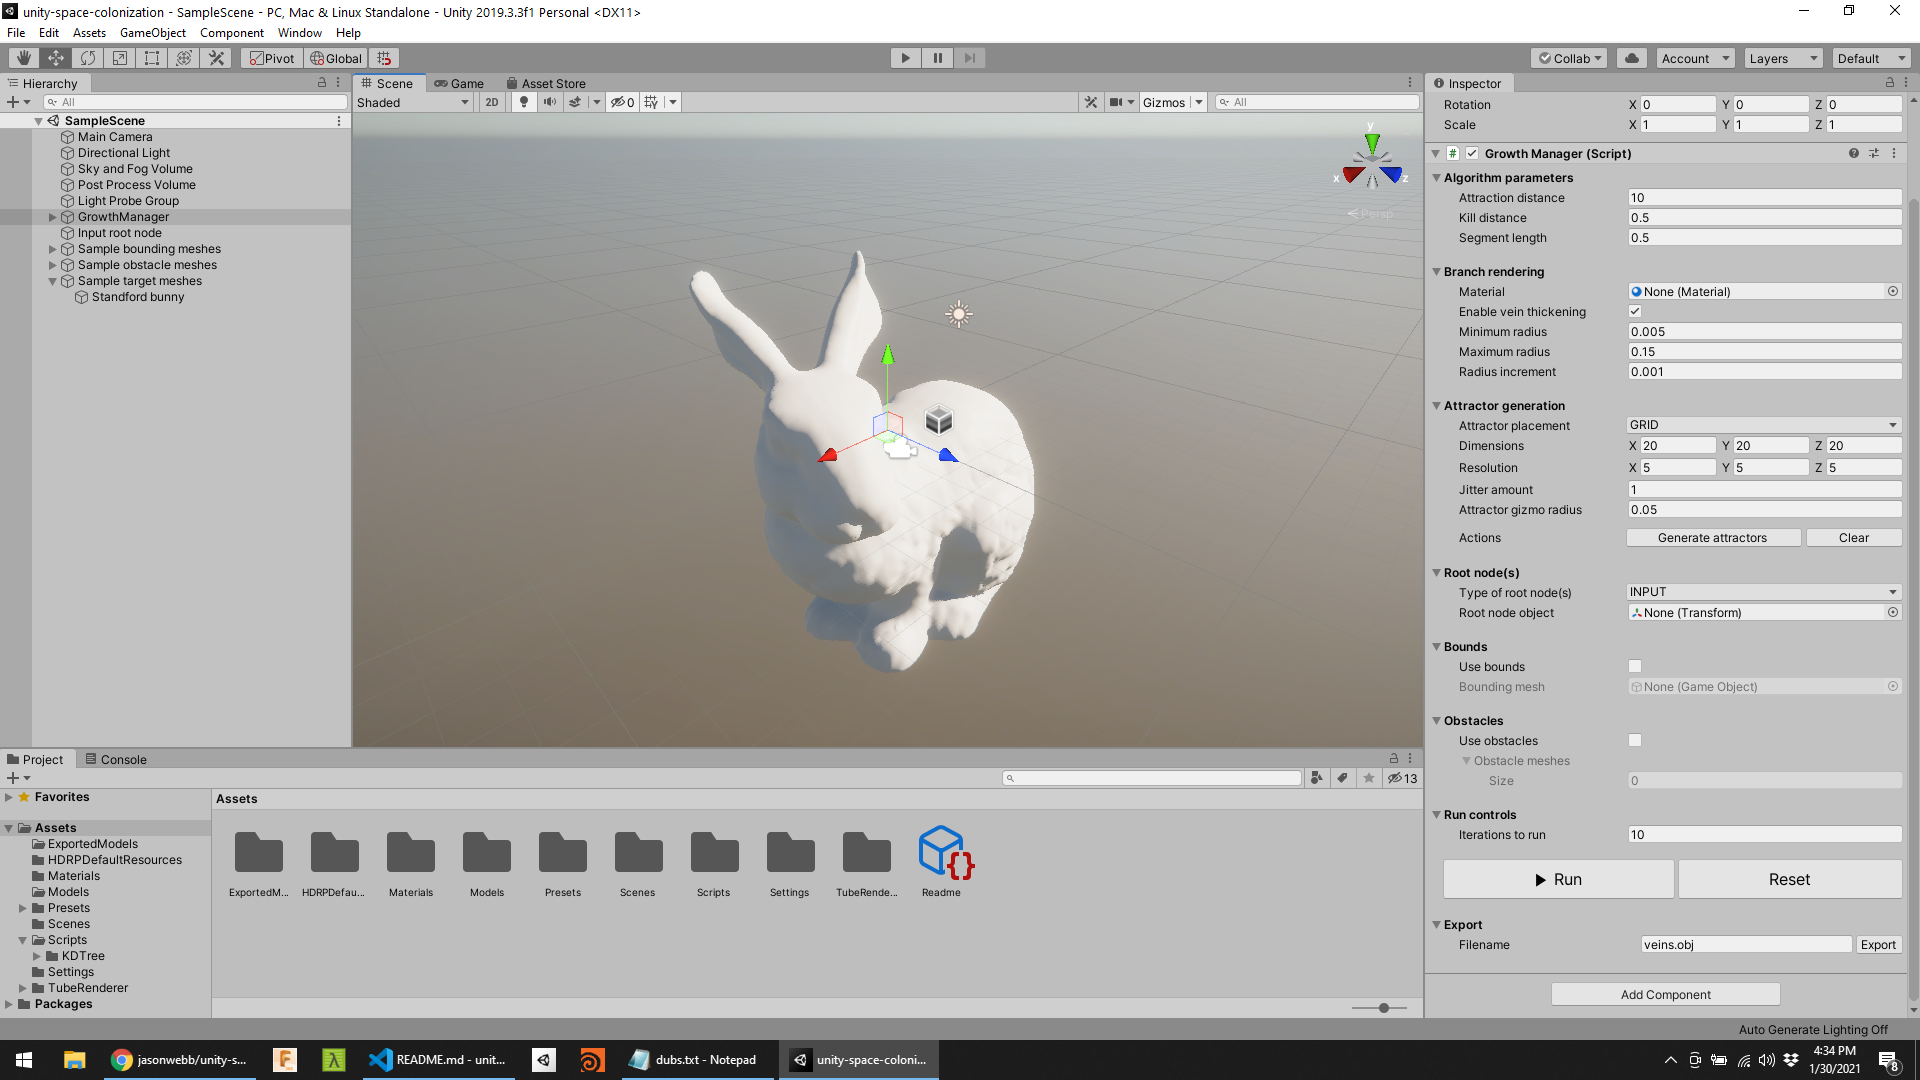Open the Account dropdown

pyautogui.click(x=1695, y=58)
